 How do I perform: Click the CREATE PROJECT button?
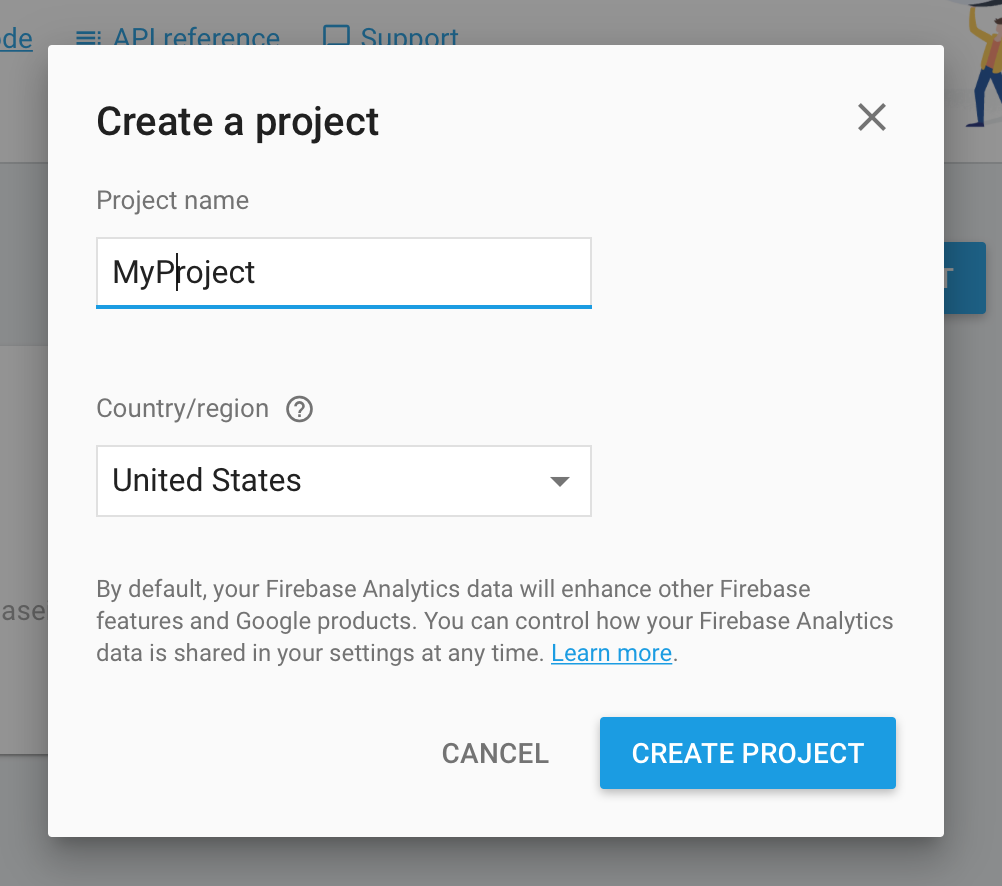[x=747, y=753]
